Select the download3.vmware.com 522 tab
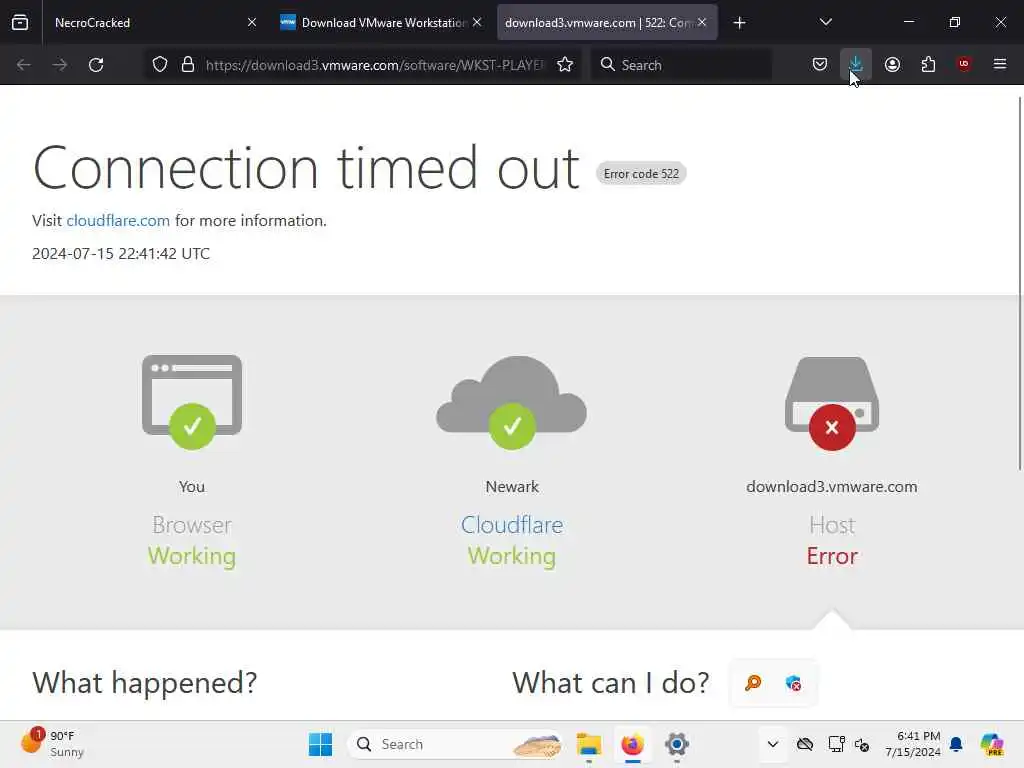This screenshot has width=1024, height=768. 607,22
